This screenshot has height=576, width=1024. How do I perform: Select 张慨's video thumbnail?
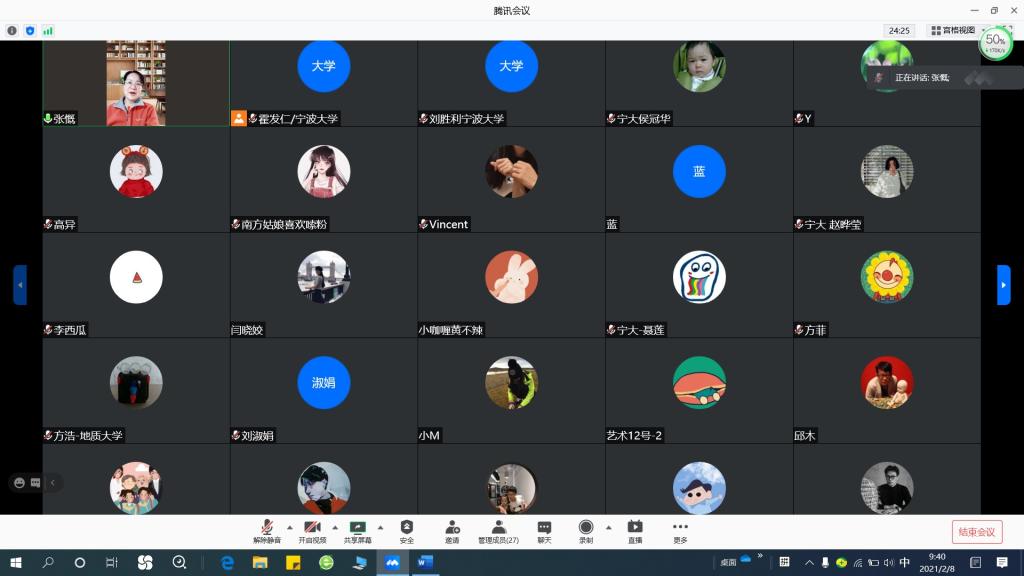(x=136, y=83)
